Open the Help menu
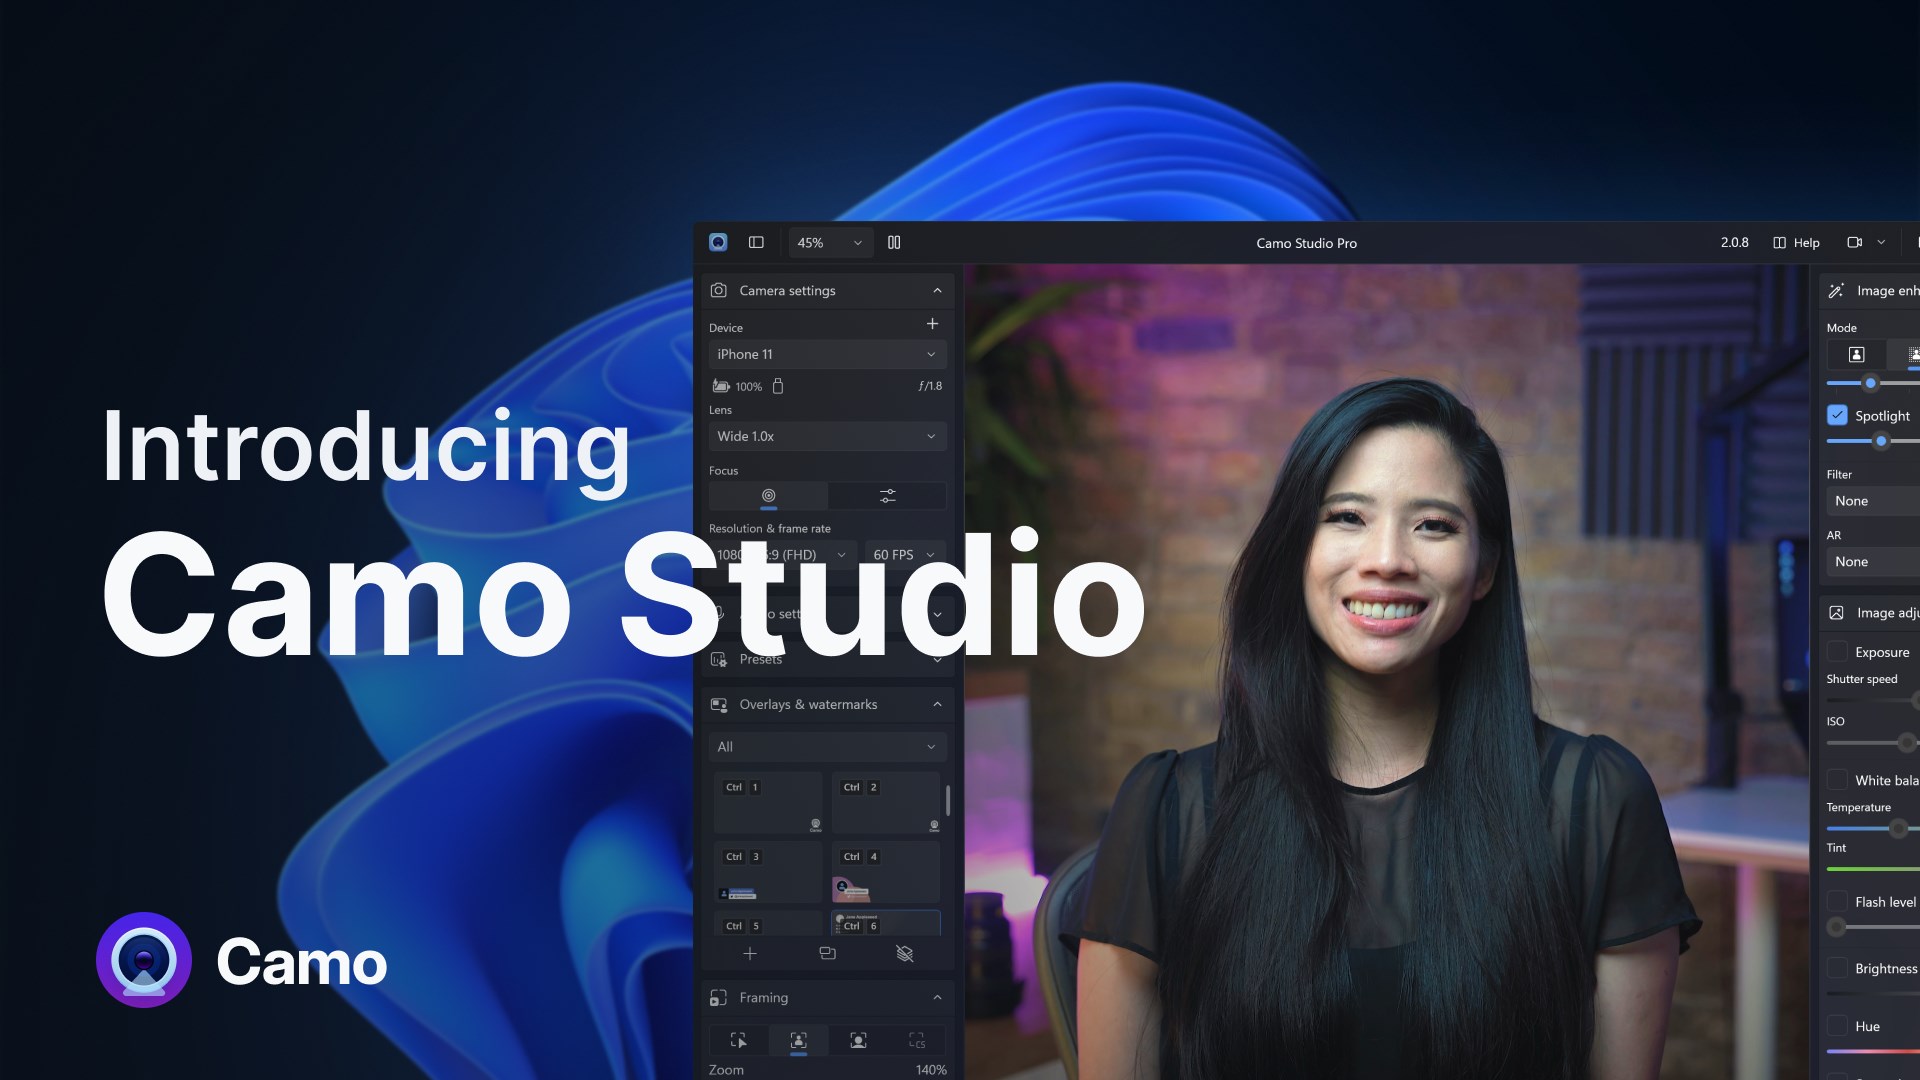 [x=1796, y=243]
